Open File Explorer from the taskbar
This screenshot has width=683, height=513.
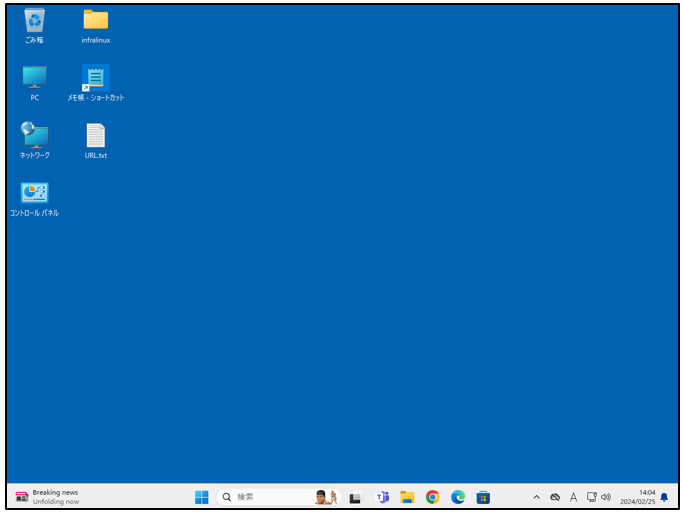407,497
